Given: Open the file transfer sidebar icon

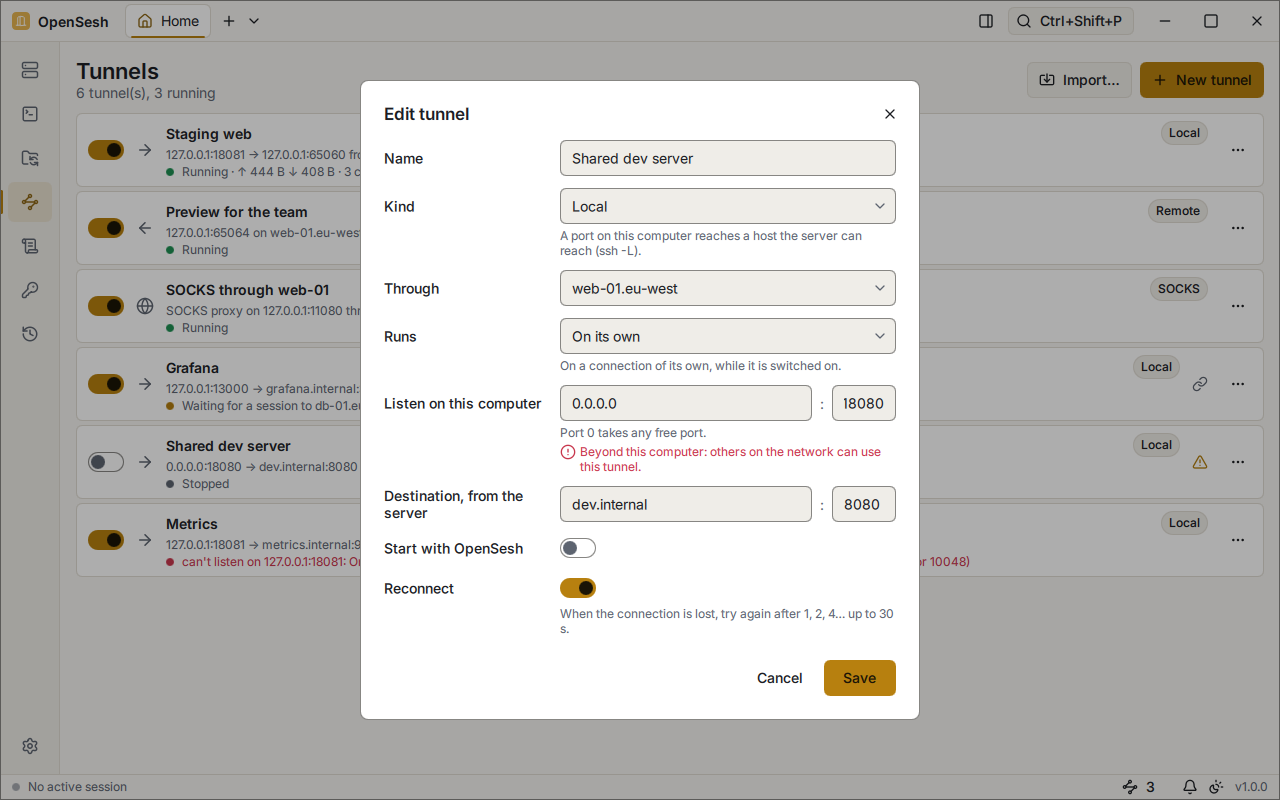Looking at the screenshot, I should 30,158.
